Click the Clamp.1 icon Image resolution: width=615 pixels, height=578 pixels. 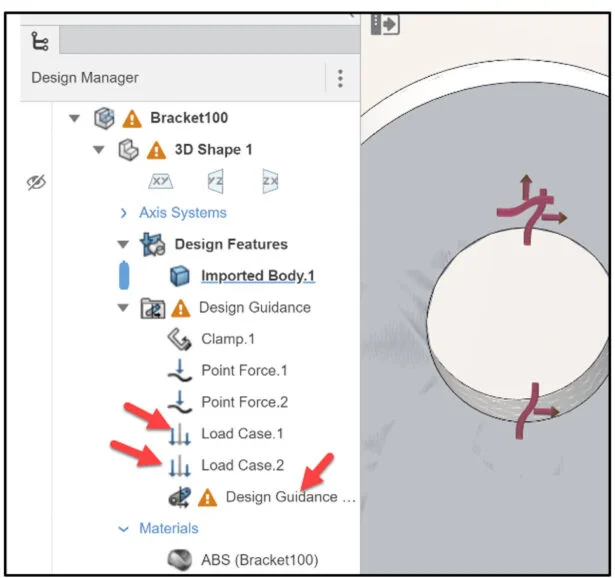(x=179, y=339)
